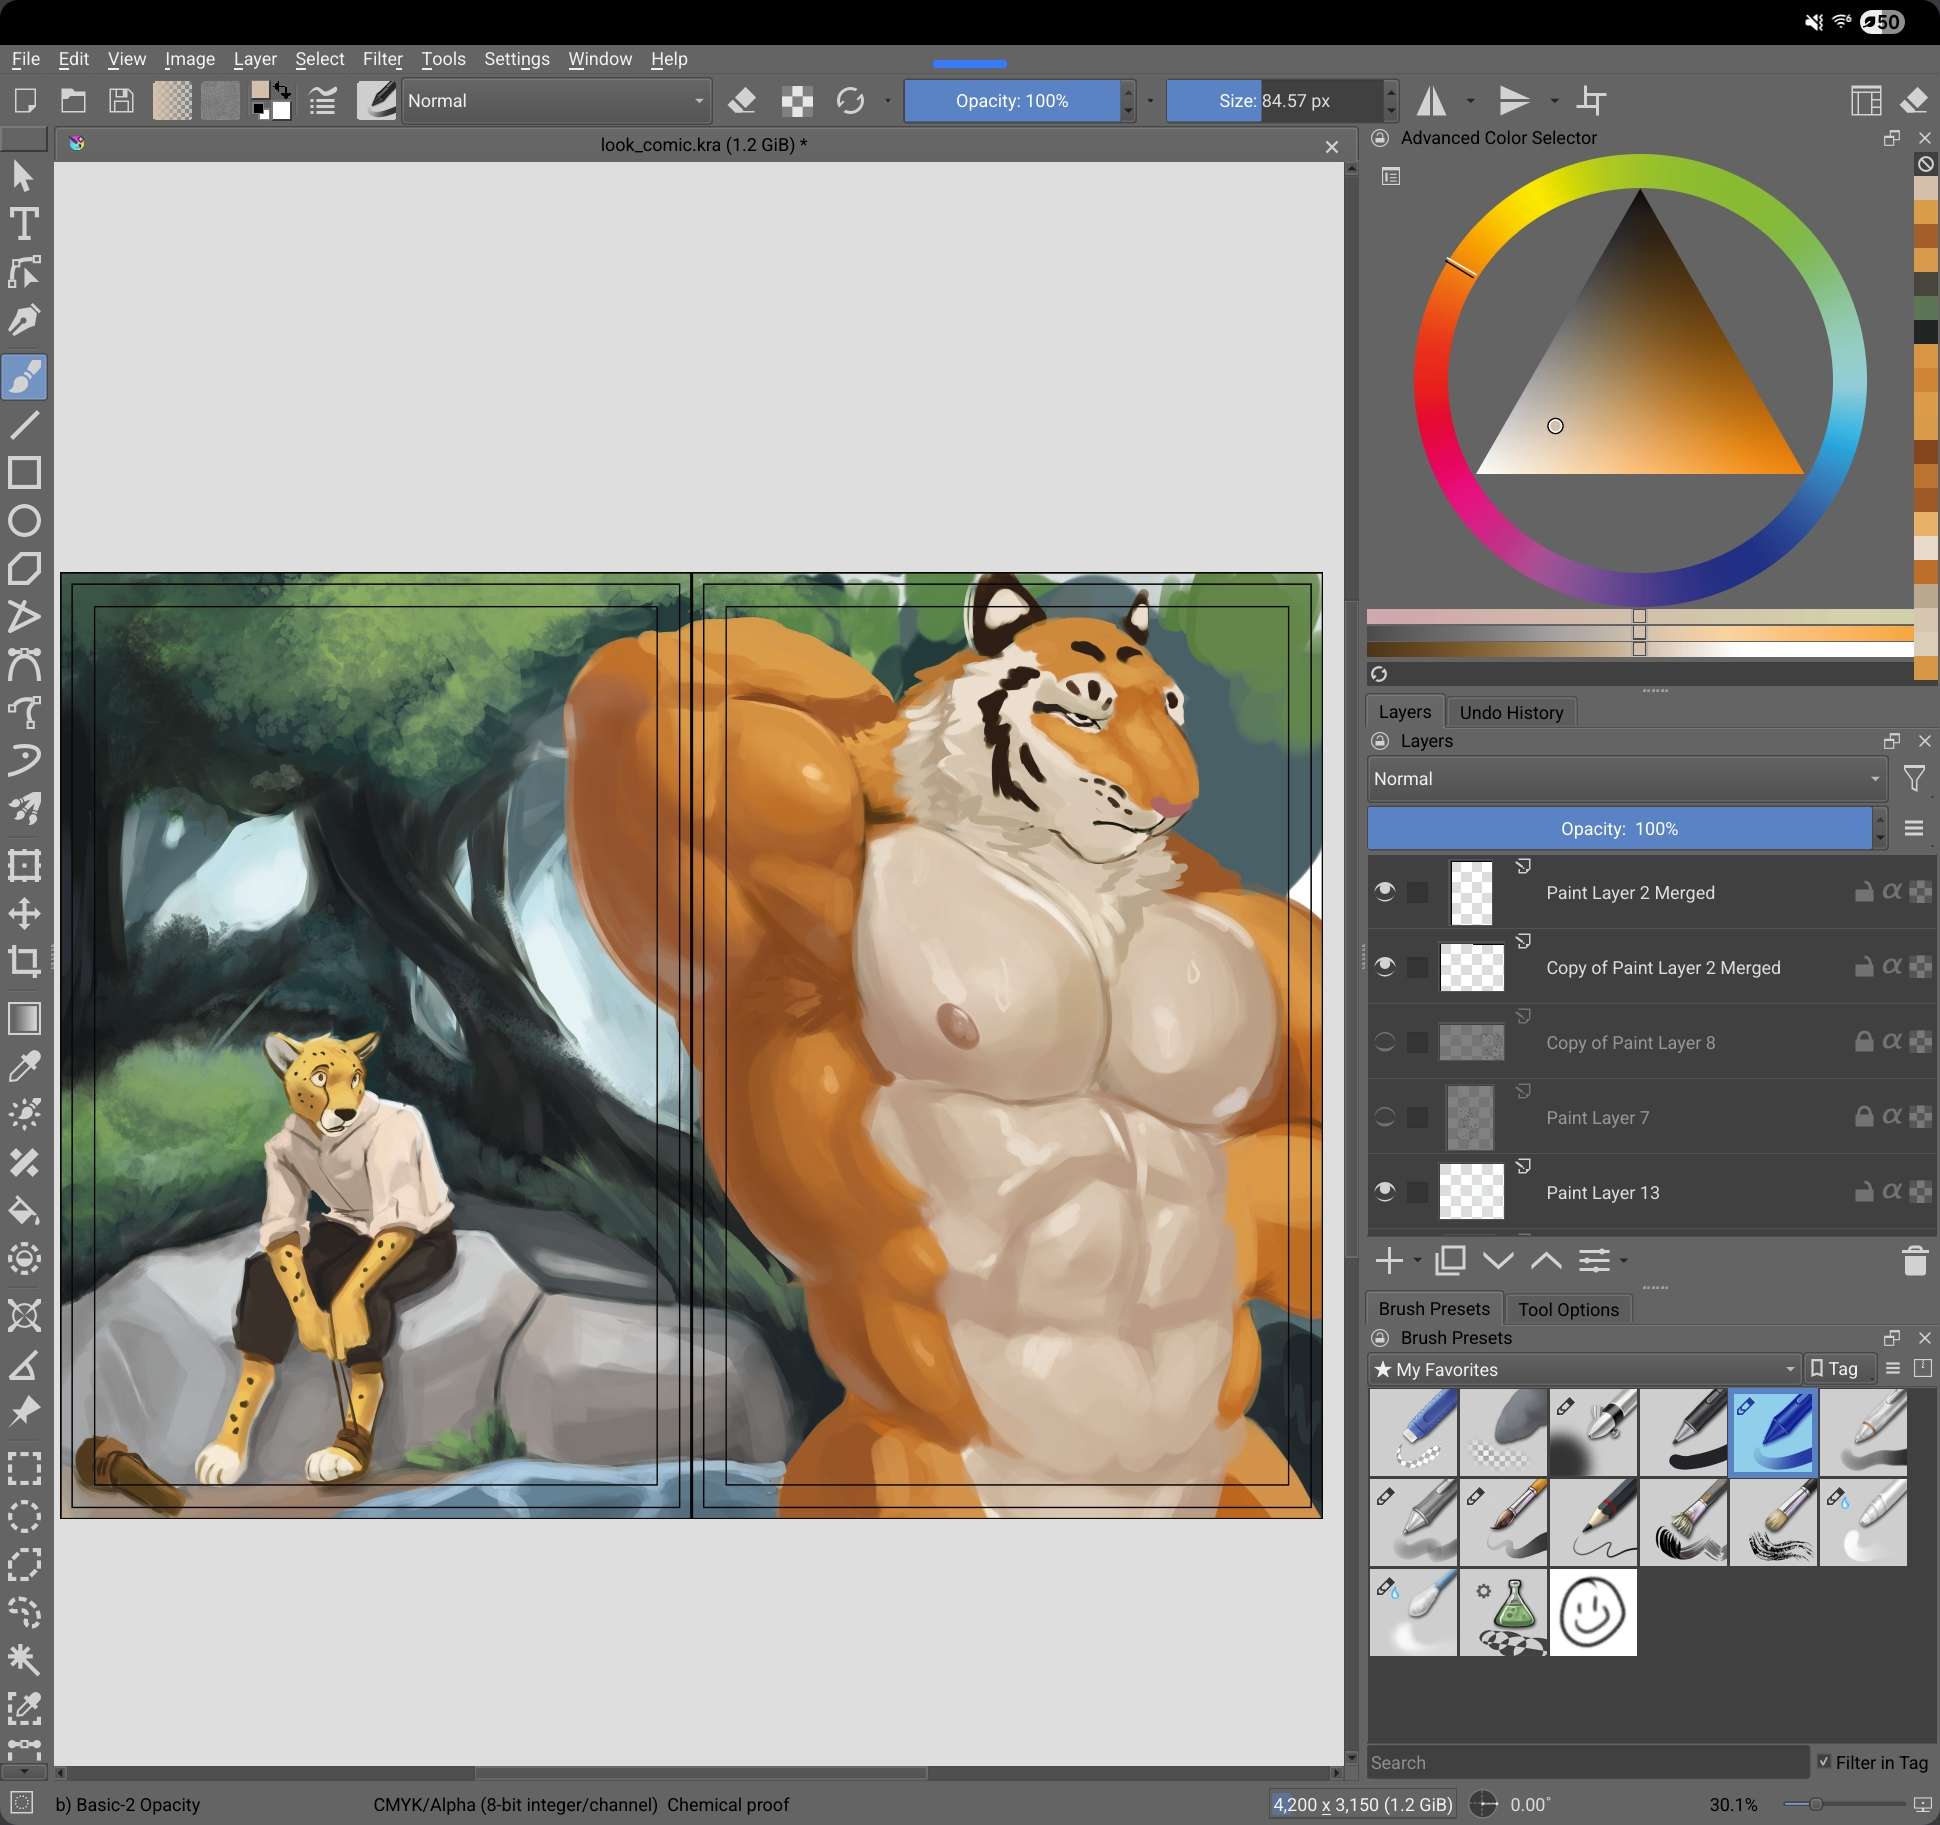Image resolution: width=1940 pixels, height=1825 pixels.
Task: Toggle eraser mode in top toolbar
Action: pos(742,101)
